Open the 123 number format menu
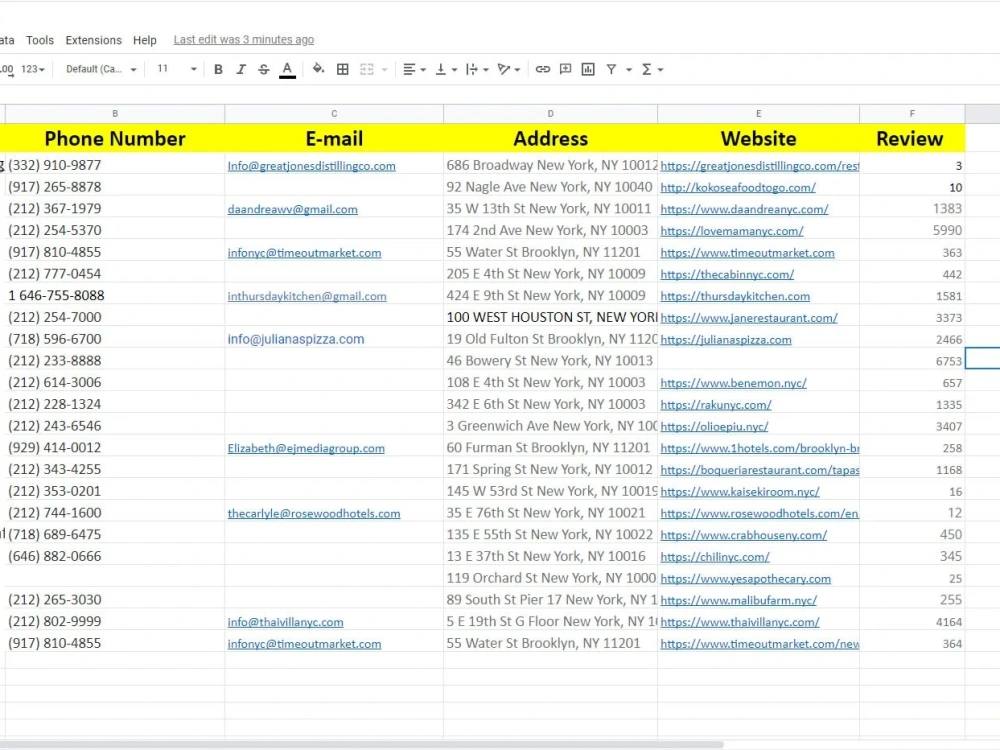The height and width of the screenshot is (750, 1000). click(33, 69)
